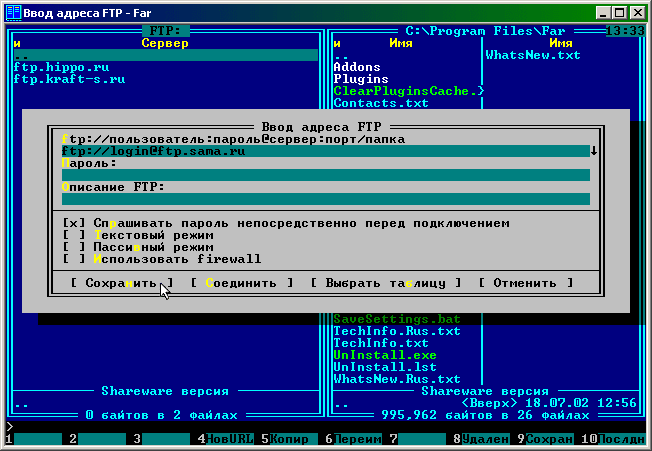Select 'Addons' folder in right panel

coord(357,67)
